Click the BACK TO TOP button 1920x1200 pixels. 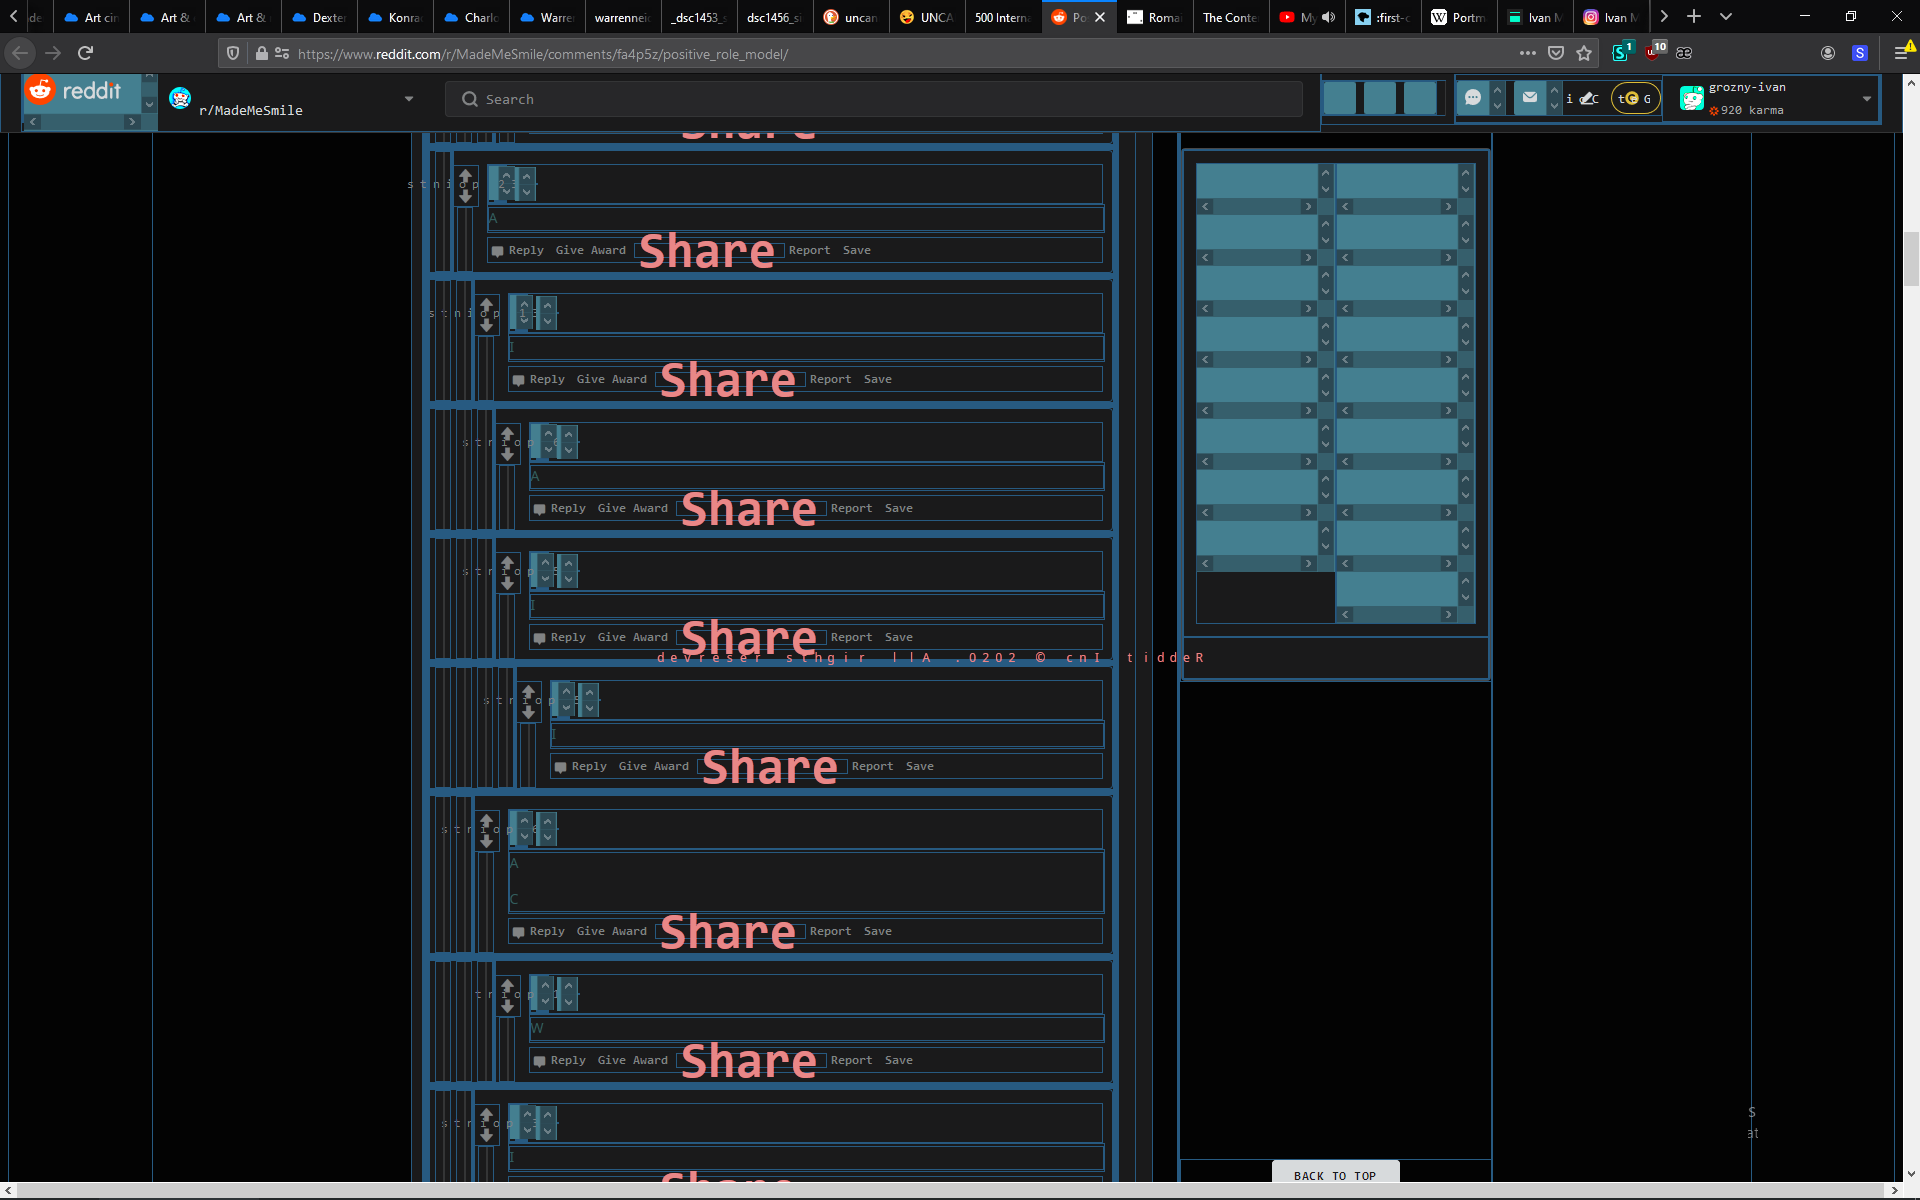1334,1175
